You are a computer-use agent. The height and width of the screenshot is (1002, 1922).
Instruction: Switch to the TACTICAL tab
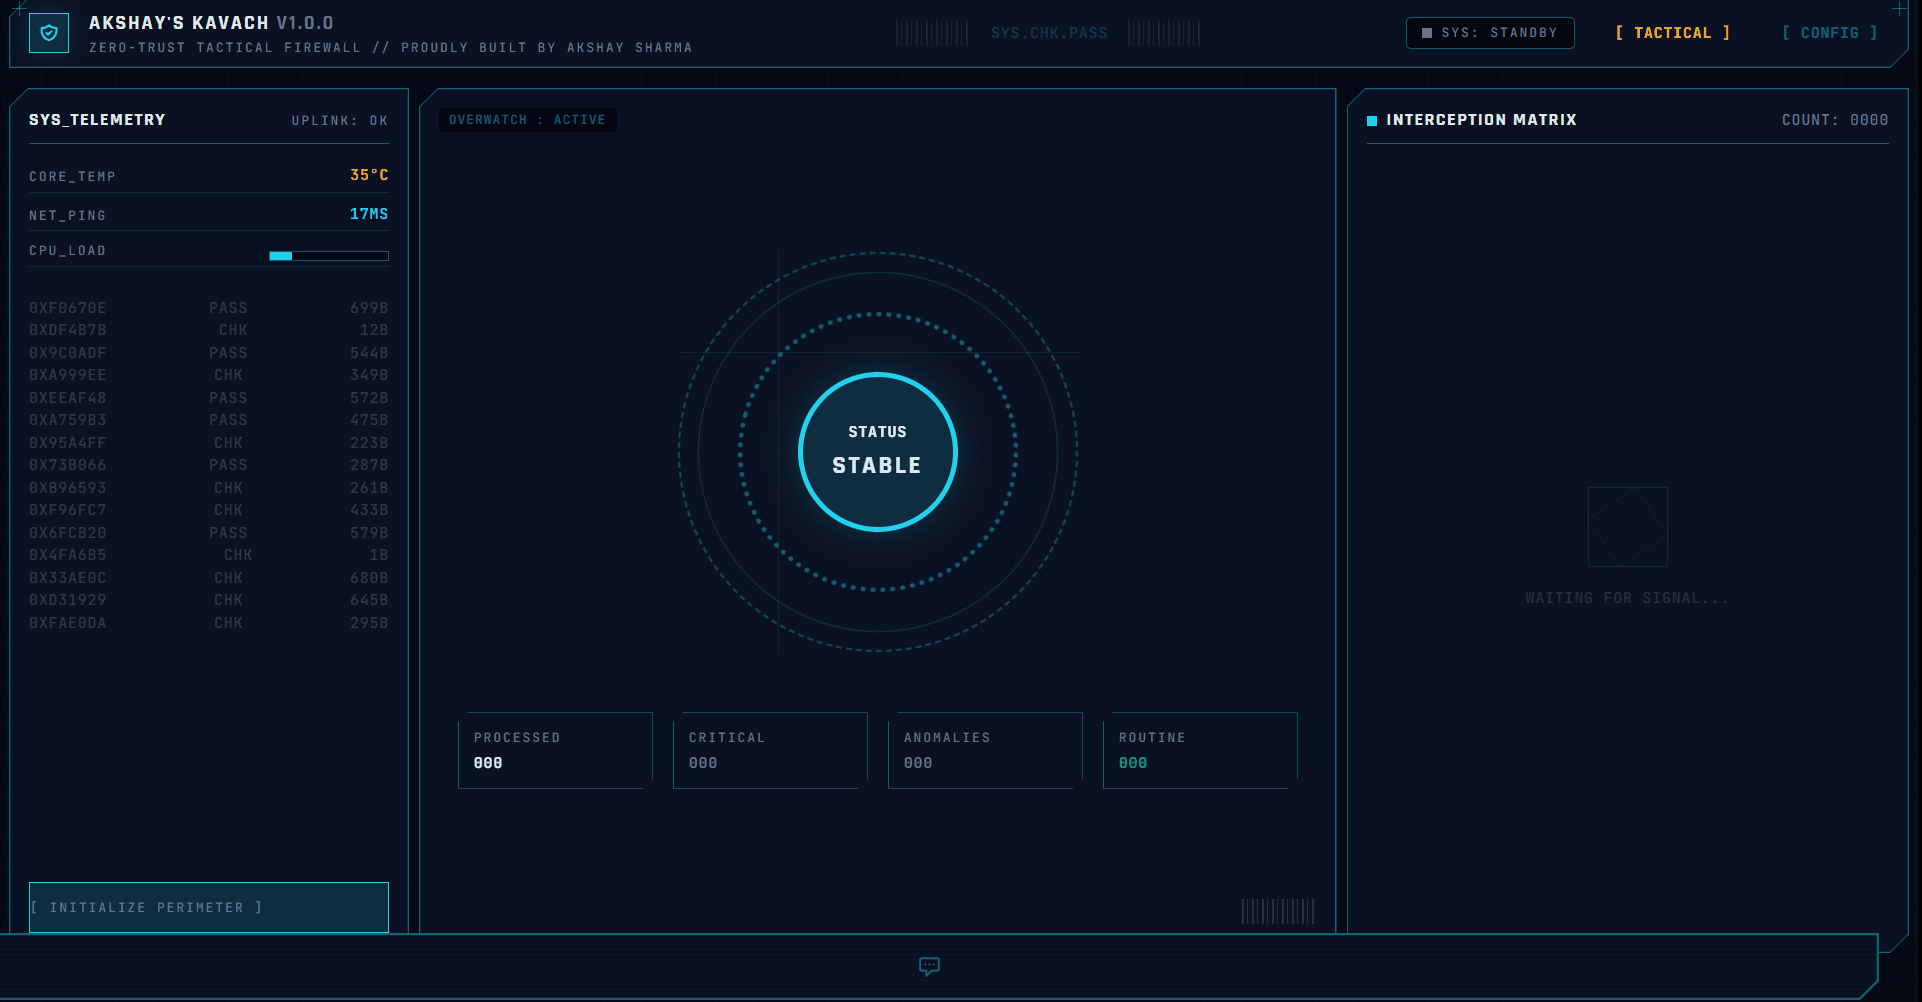(1673, 33)
